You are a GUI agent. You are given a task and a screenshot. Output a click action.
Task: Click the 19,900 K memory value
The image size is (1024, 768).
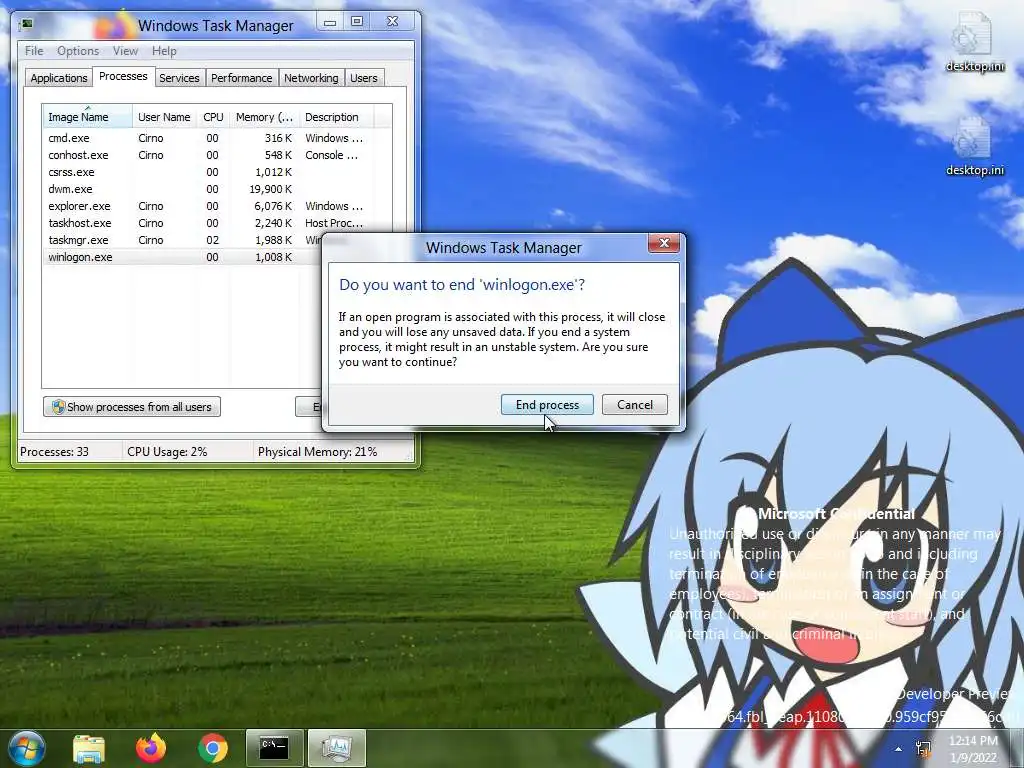point(271,189)
